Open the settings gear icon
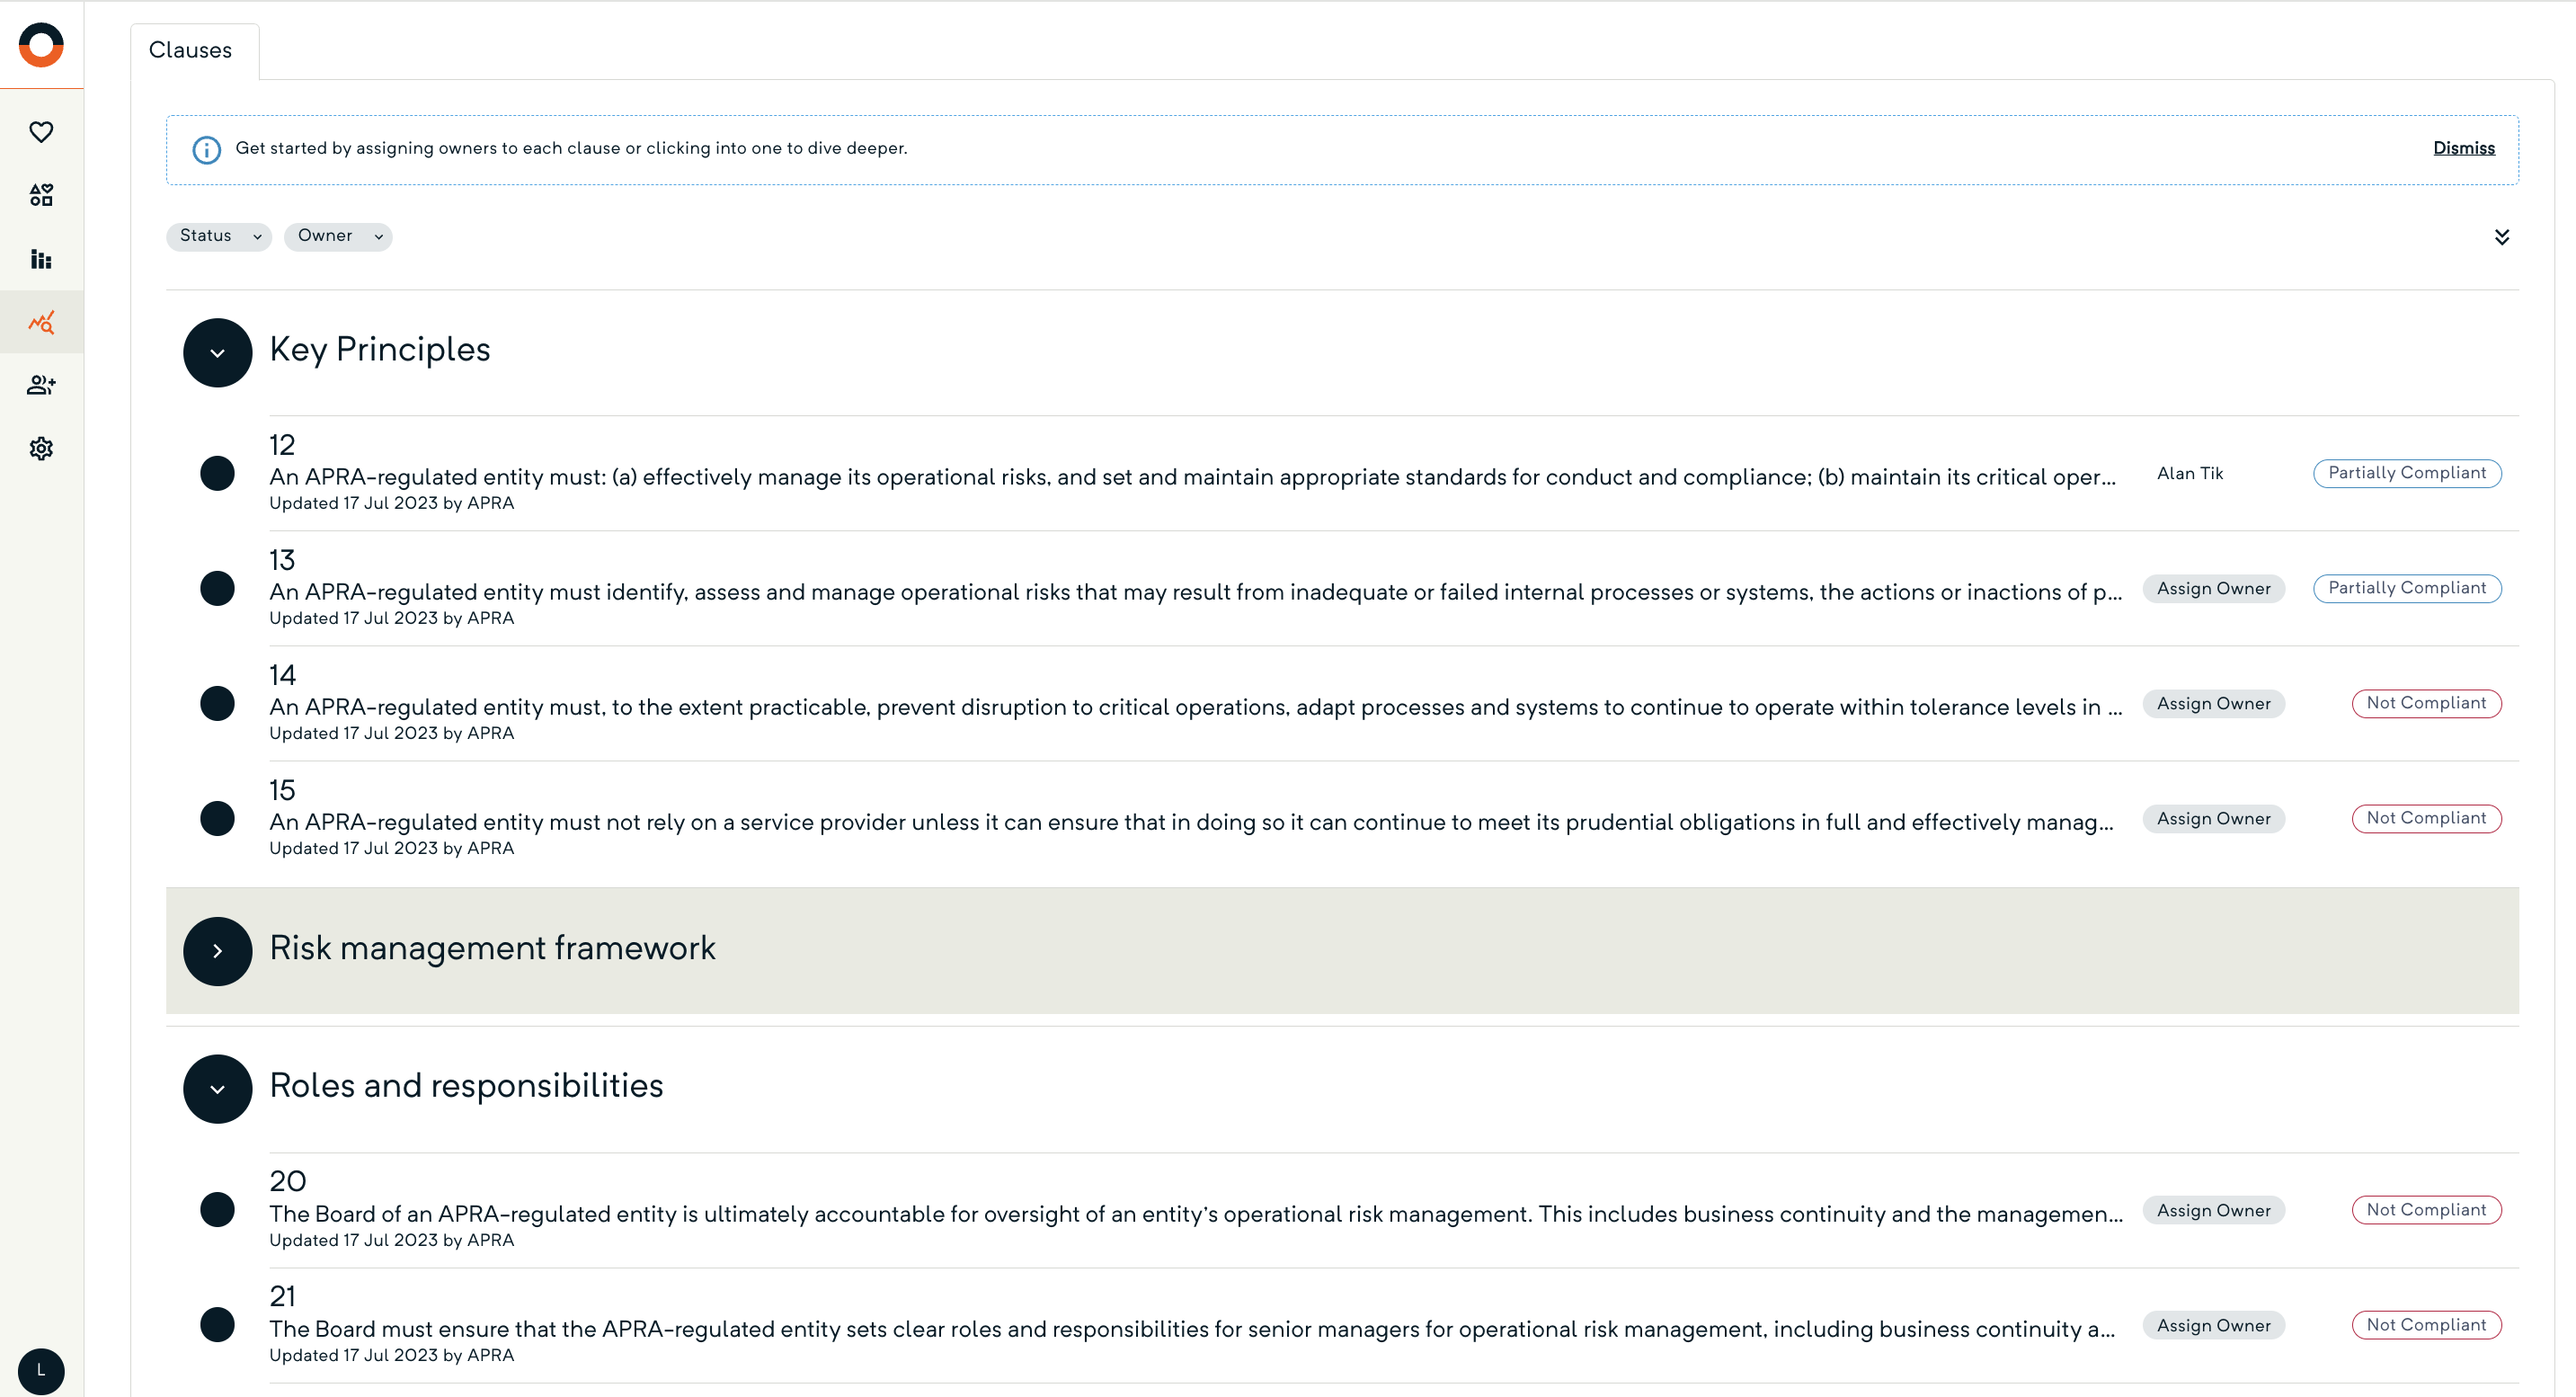This screenshot has height=1397, width=2576. point(41,448)
